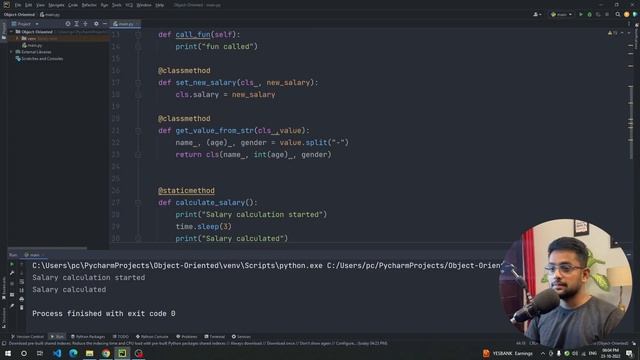Open Python Console tool window
The width and height of the screenshot is (640, 360).
pos(152,337)
